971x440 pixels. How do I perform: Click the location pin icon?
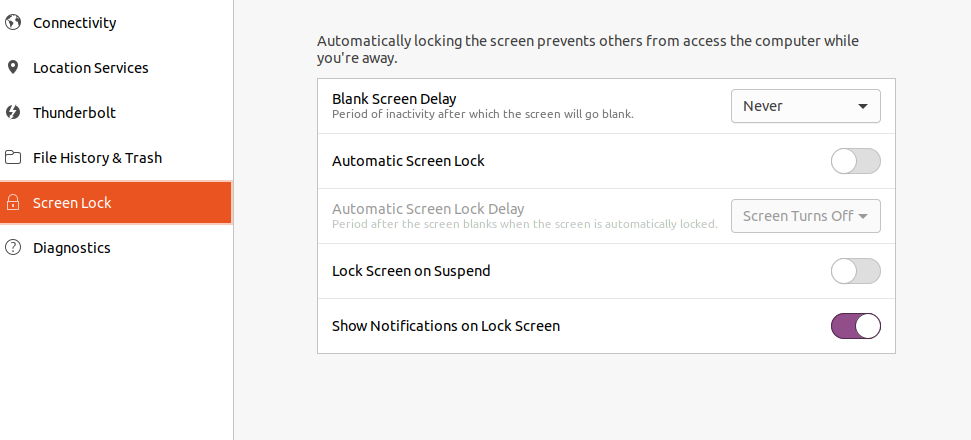pos(12,67)
